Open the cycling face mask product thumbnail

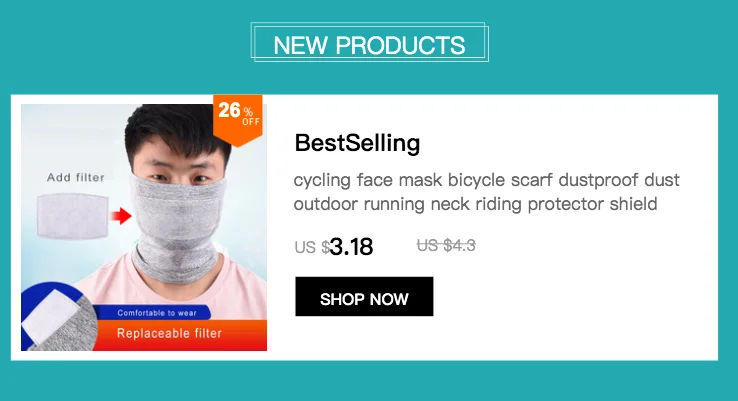pyautogui.click(x=144, y=227)
